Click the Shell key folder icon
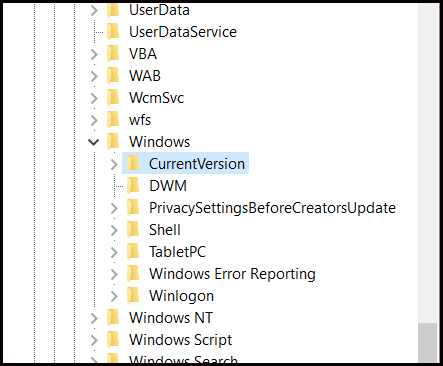Screen dimensions: 443x366 [133, 230]
